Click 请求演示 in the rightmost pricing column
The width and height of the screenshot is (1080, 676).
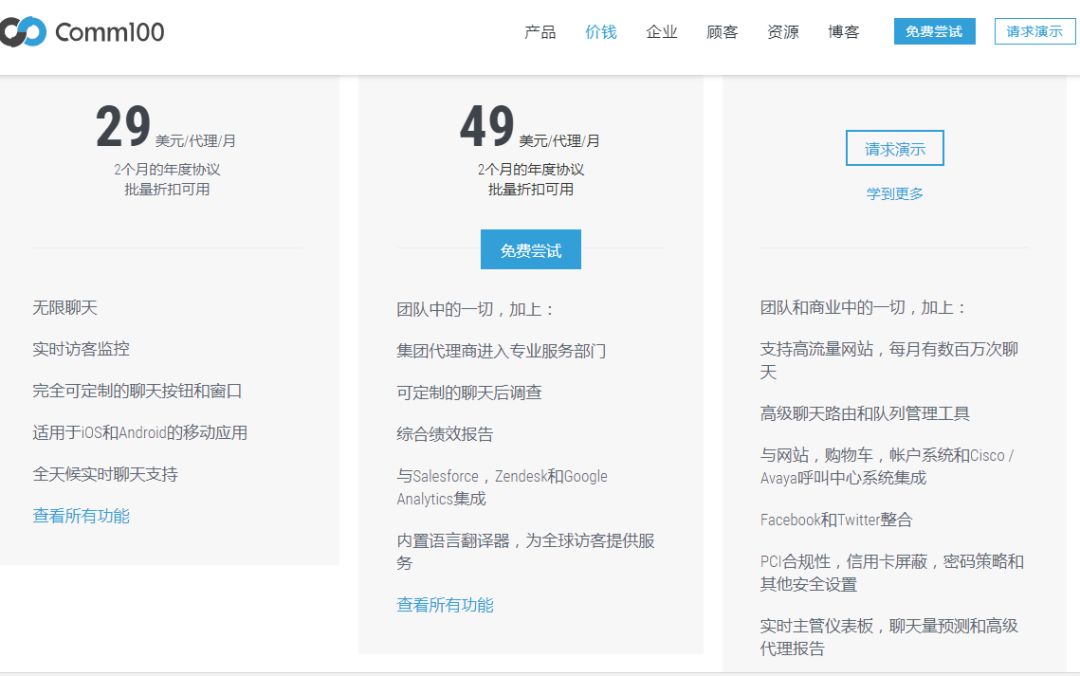coord(893,147)
